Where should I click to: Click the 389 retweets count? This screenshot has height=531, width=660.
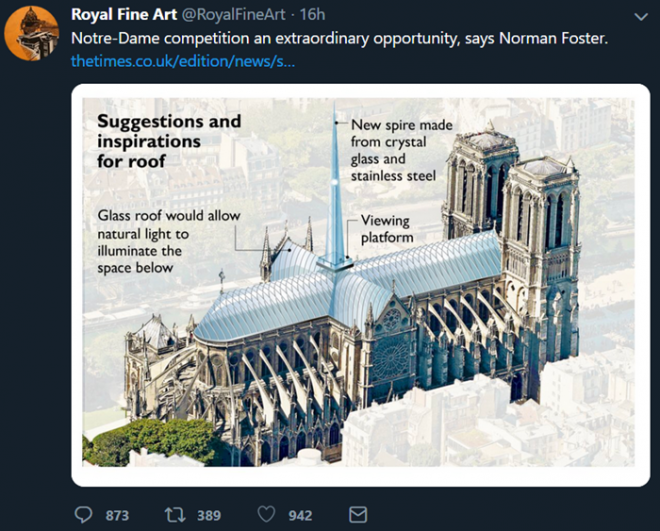(208, 515)
